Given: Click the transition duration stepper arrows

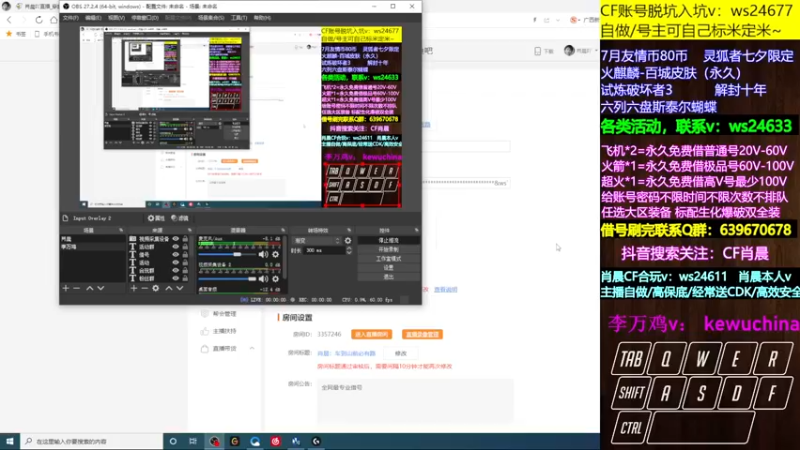Looking at the screenshot, I should tap(349, 251).
